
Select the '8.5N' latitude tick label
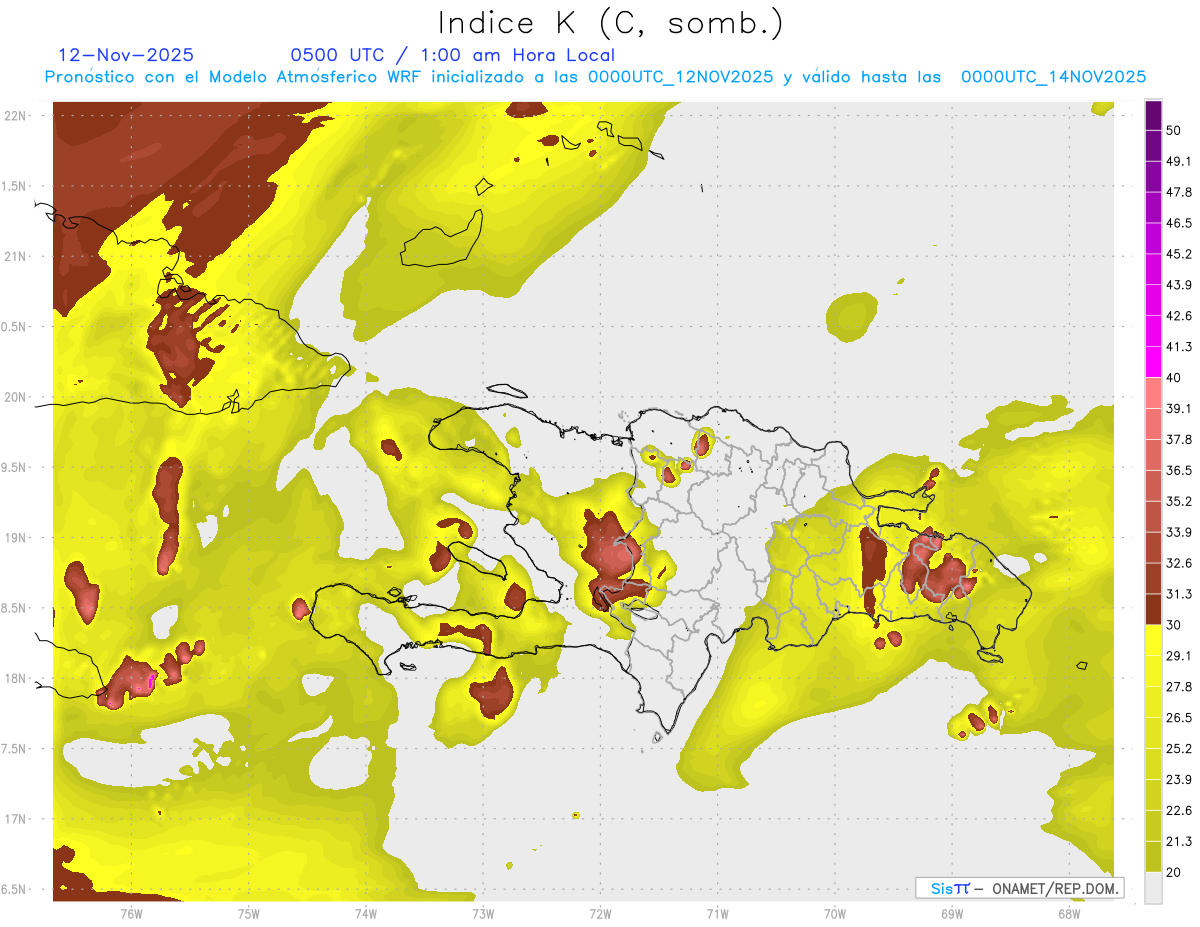[x=15, y=609]
